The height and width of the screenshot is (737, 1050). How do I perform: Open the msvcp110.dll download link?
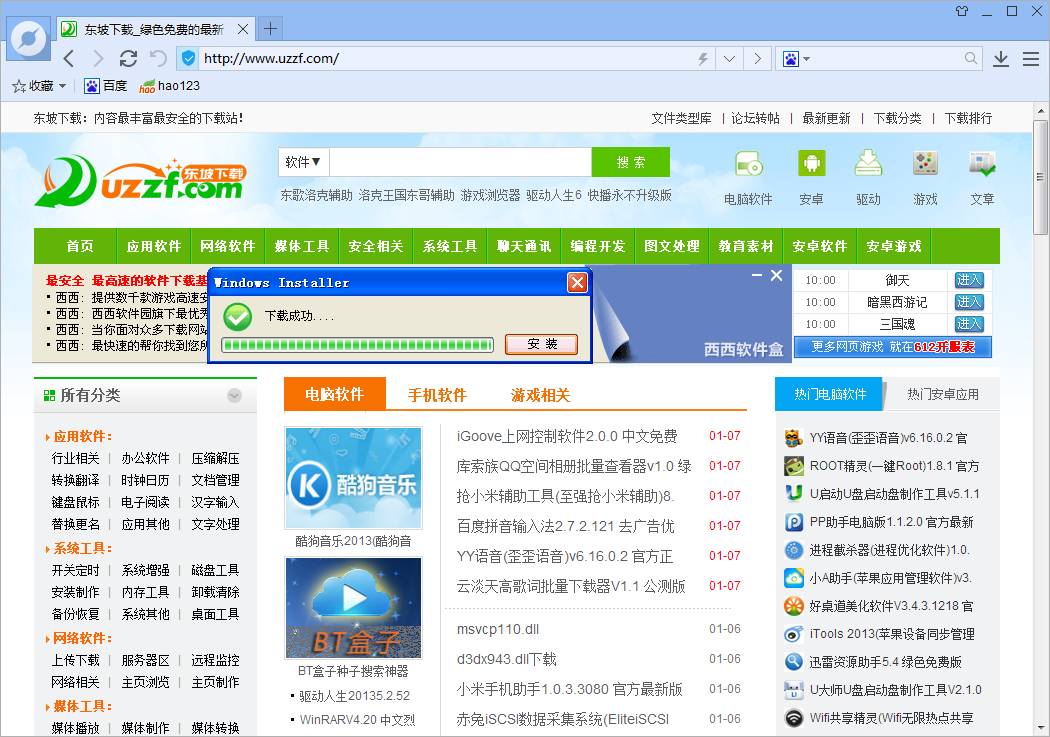click(498, 629)
